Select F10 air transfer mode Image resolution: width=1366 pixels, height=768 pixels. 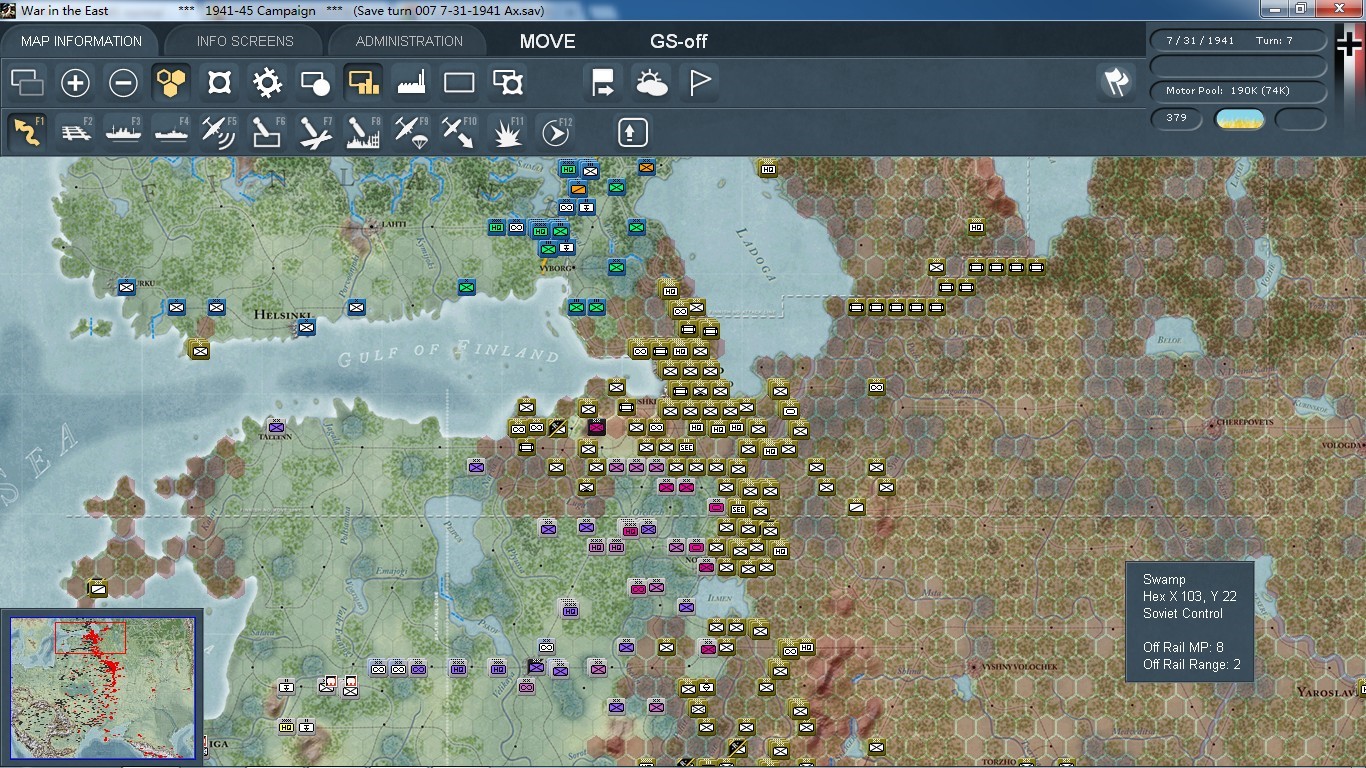tap(459, 132)
